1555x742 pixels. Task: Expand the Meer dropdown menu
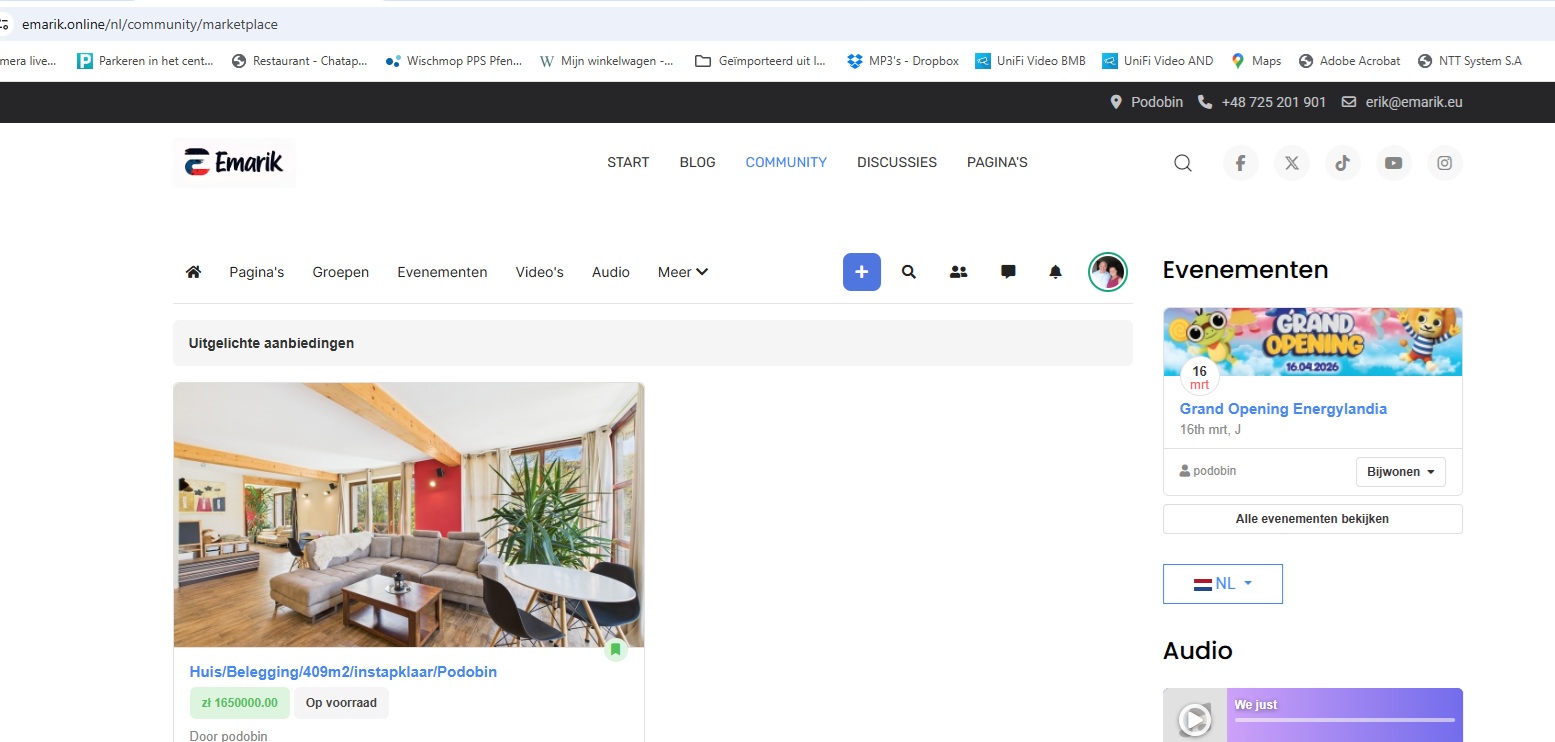click(x=683, y=272)
